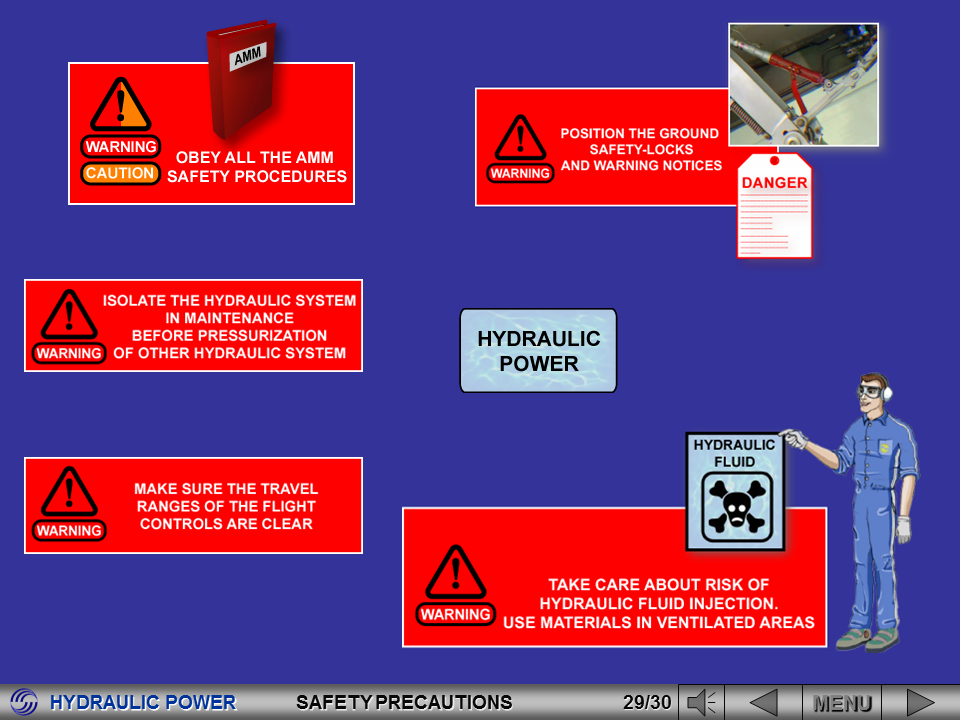Expand the HYDRAULIC POWER center panel

pyautogui.click(x=538, y=350)
